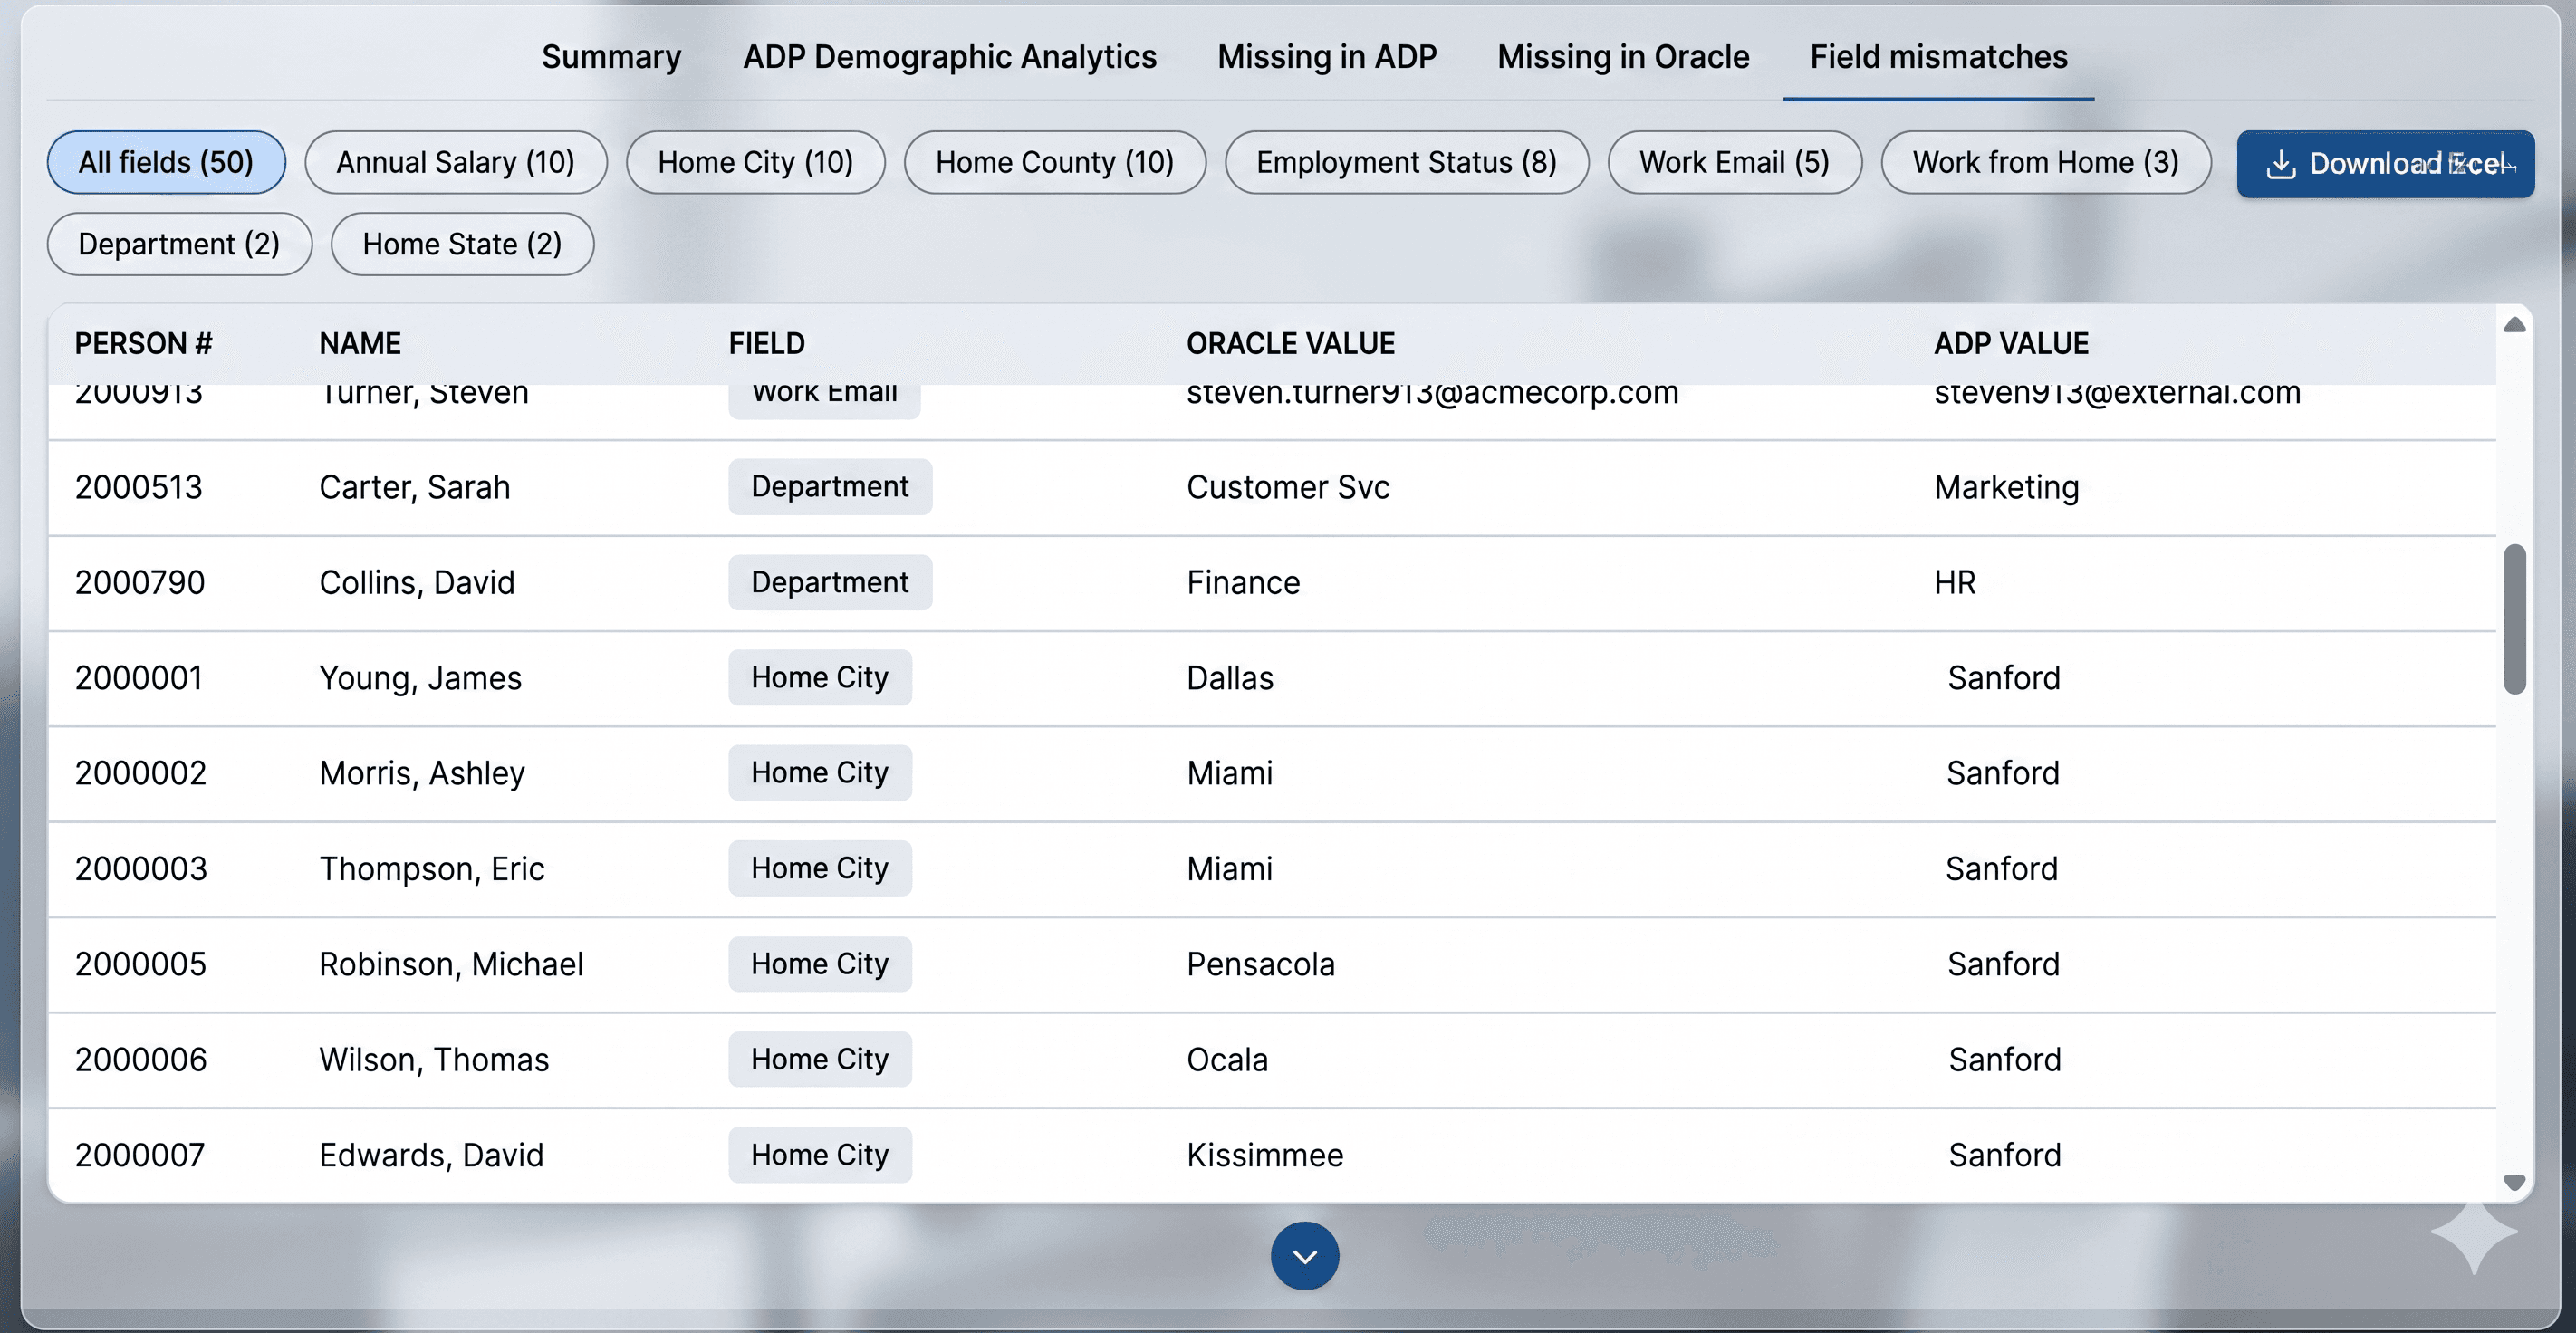Image resolution: width=2576 pixels, height=1333 pixels.
Task: Click the FIELD column header
Action: coord(766,344)
